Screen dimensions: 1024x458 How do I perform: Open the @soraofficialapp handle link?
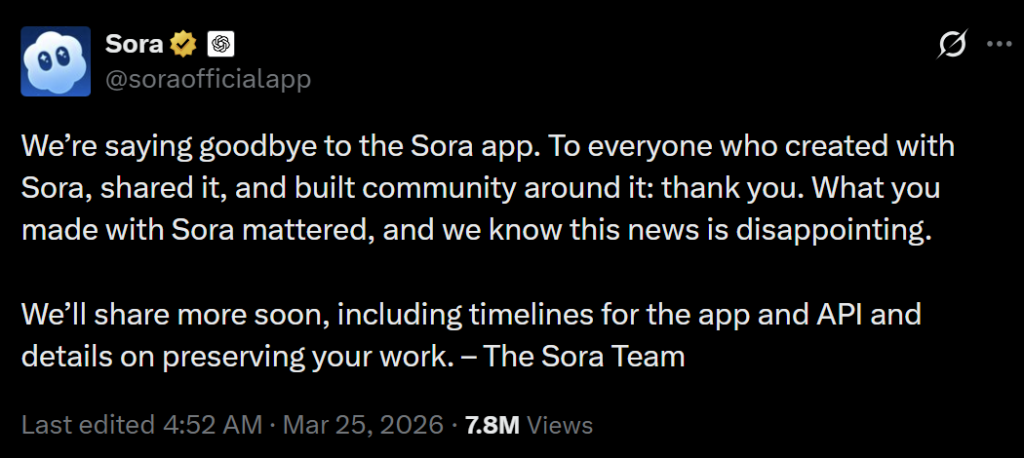(x=208, y=78)
